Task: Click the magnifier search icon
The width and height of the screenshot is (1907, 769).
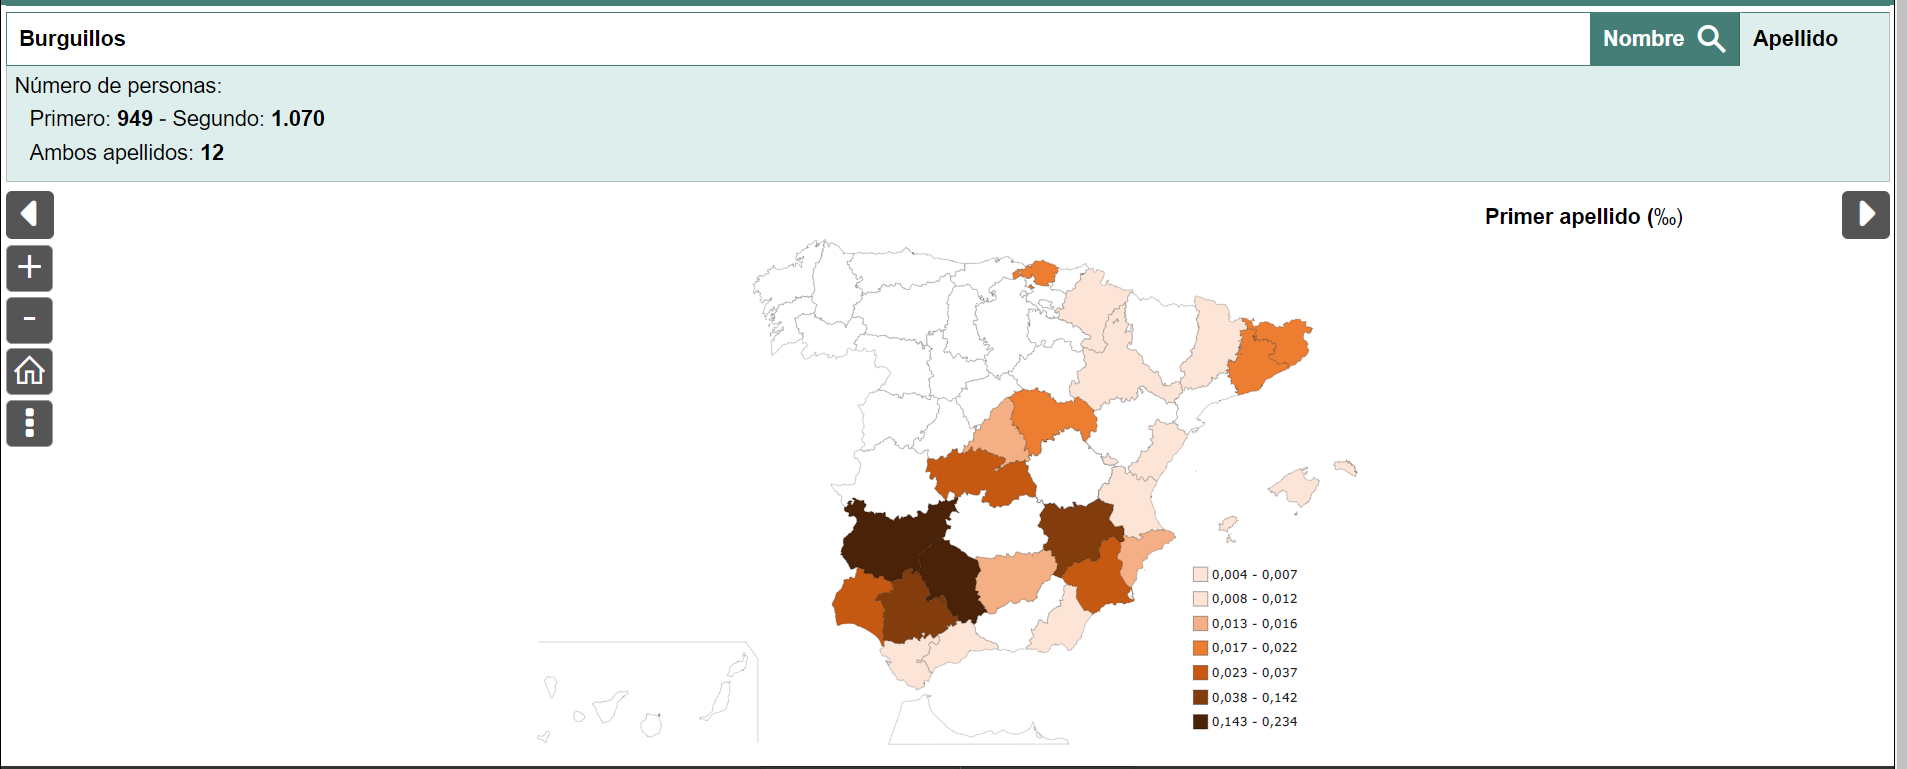Action: click(1712, 39)
